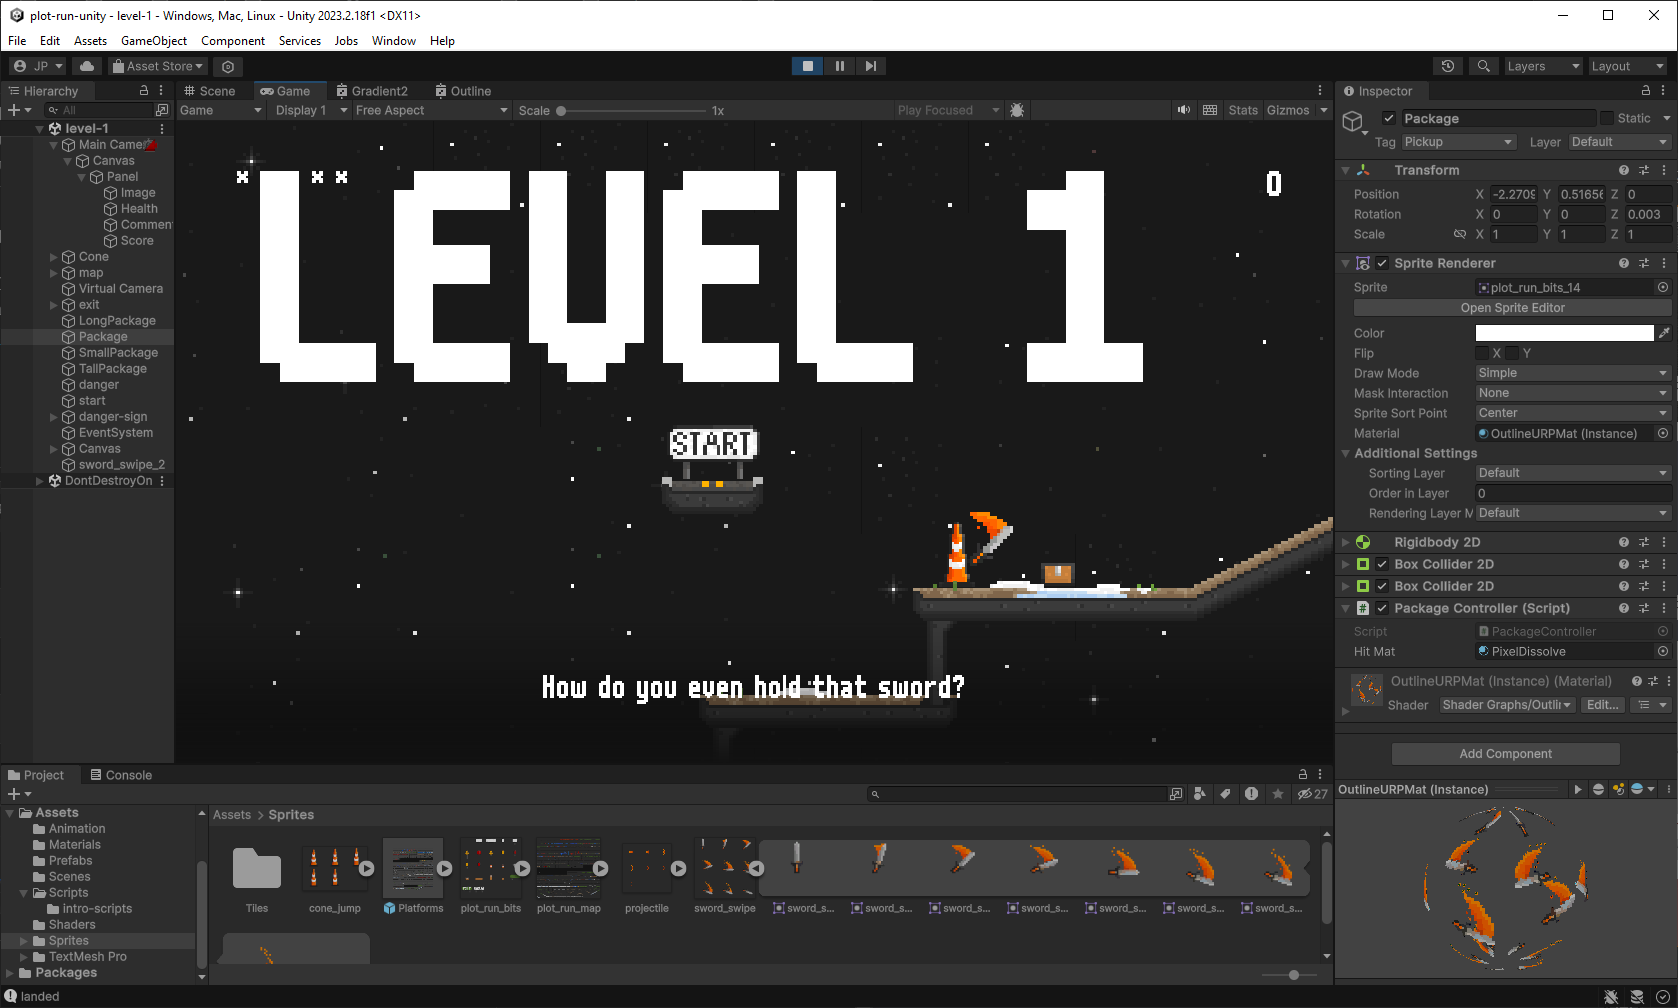Image resolution: width=1678 pixels, height=1008 pixels.
Task: Open the GameObject menu
Action: tap(153, 41)
